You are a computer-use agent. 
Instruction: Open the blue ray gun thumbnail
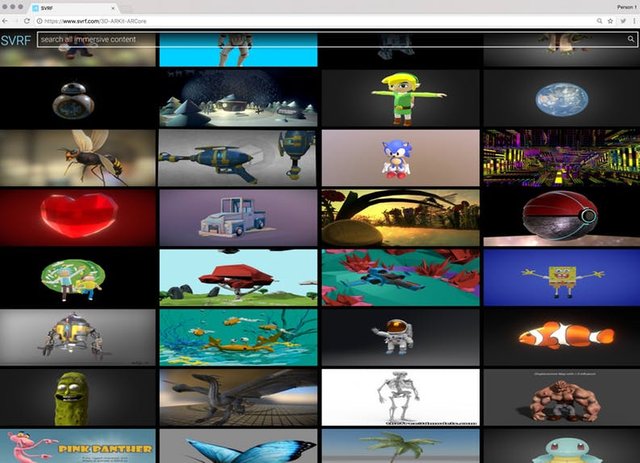[238, 158]
